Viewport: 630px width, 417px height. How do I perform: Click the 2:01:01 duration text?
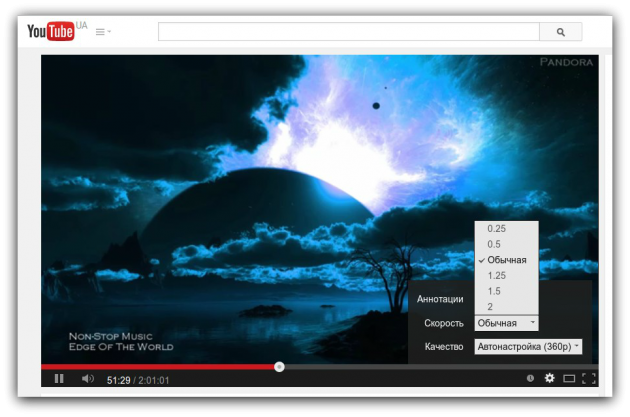coord(153,380)
